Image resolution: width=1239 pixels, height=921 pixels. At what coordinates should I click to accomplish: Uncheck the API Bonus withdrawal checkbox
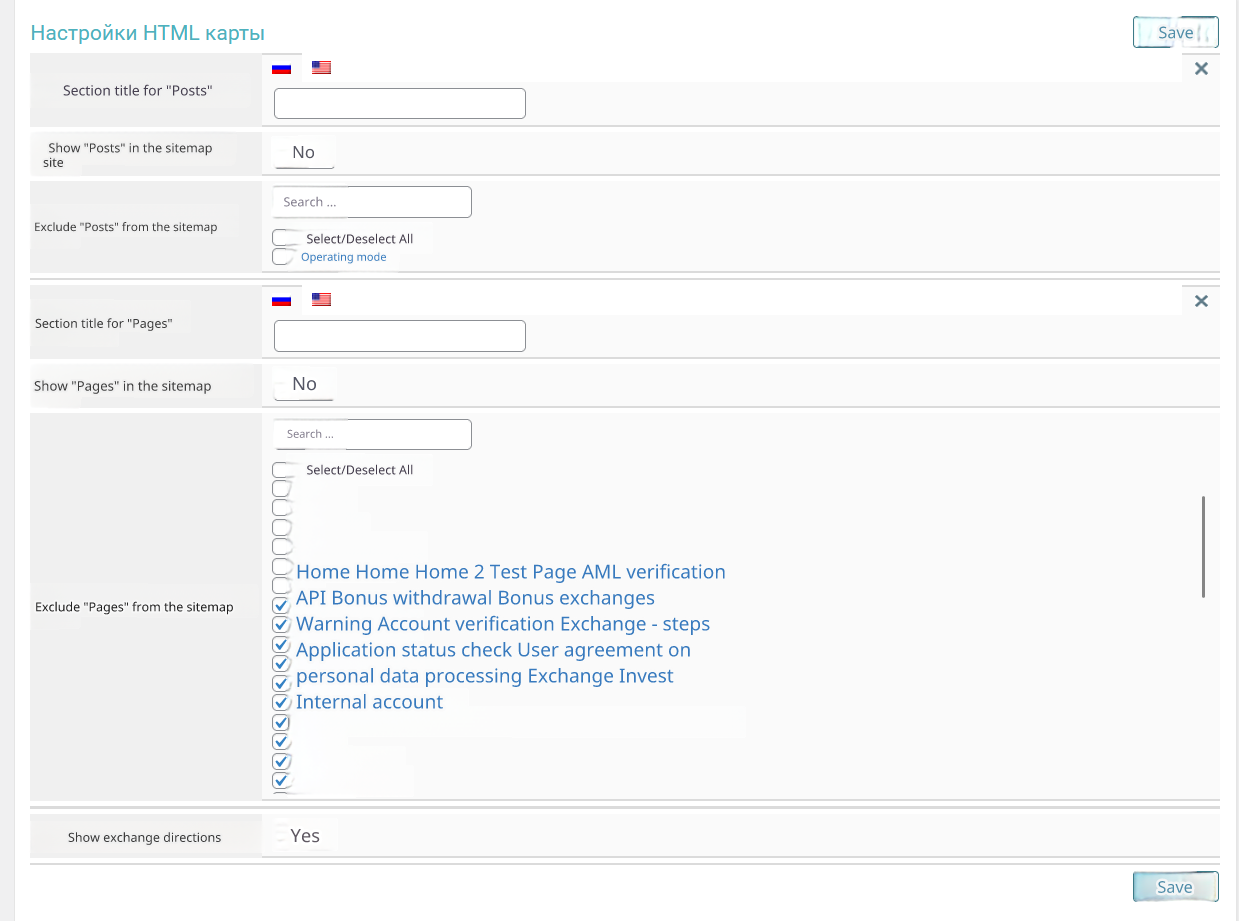pyautogui.click(x=281, y=606)
